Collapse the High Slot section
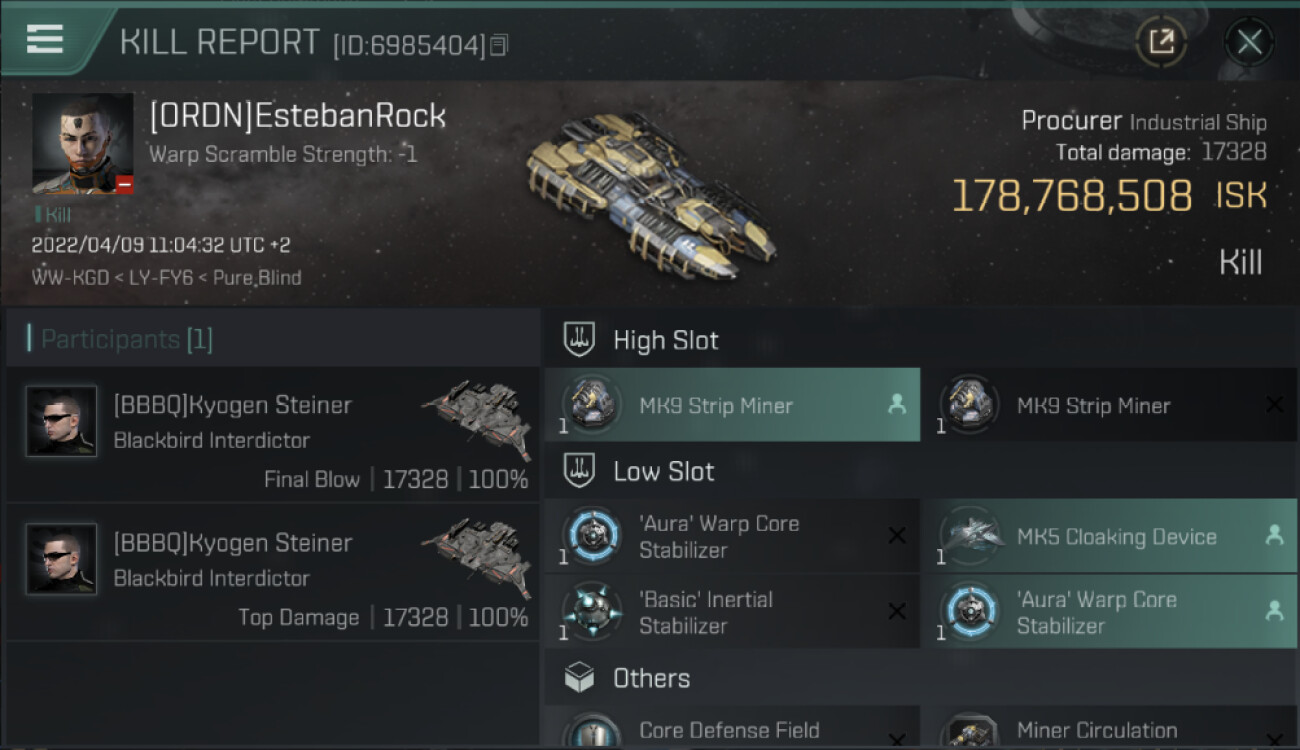 tap(665, 340)
